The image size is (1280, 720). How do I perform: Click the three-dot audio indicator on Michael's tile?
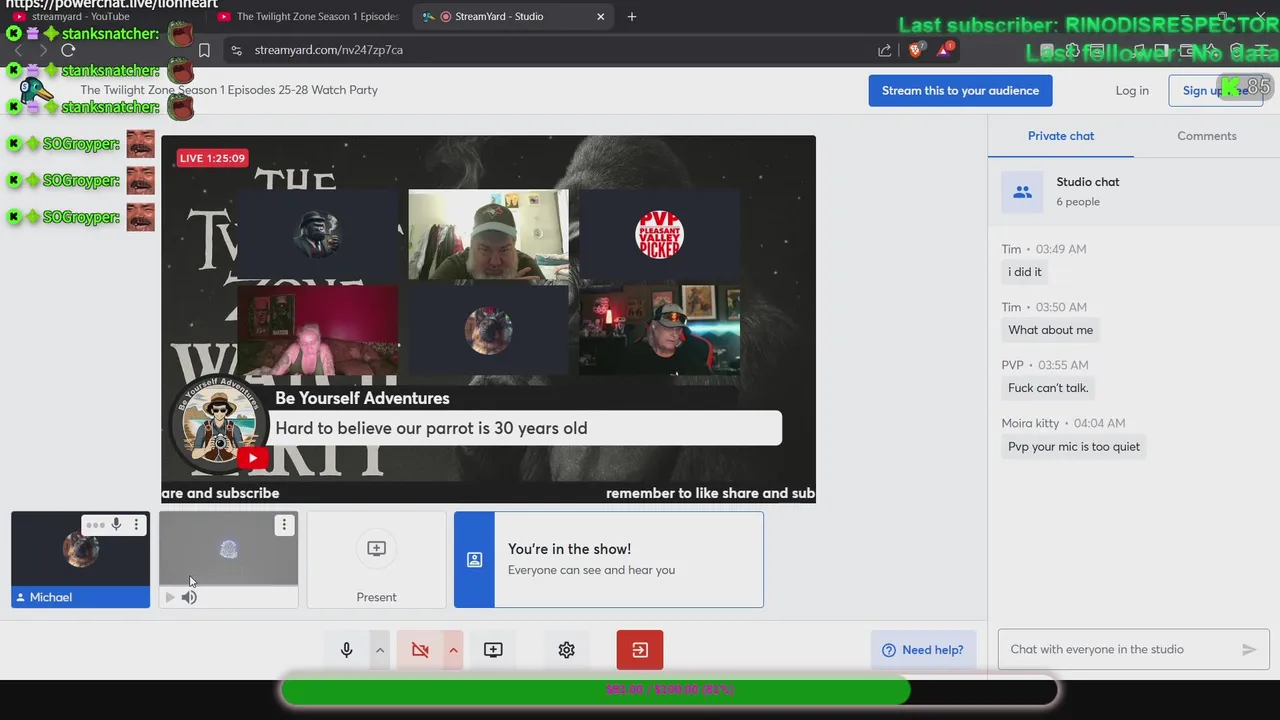(x=95, y=525)
